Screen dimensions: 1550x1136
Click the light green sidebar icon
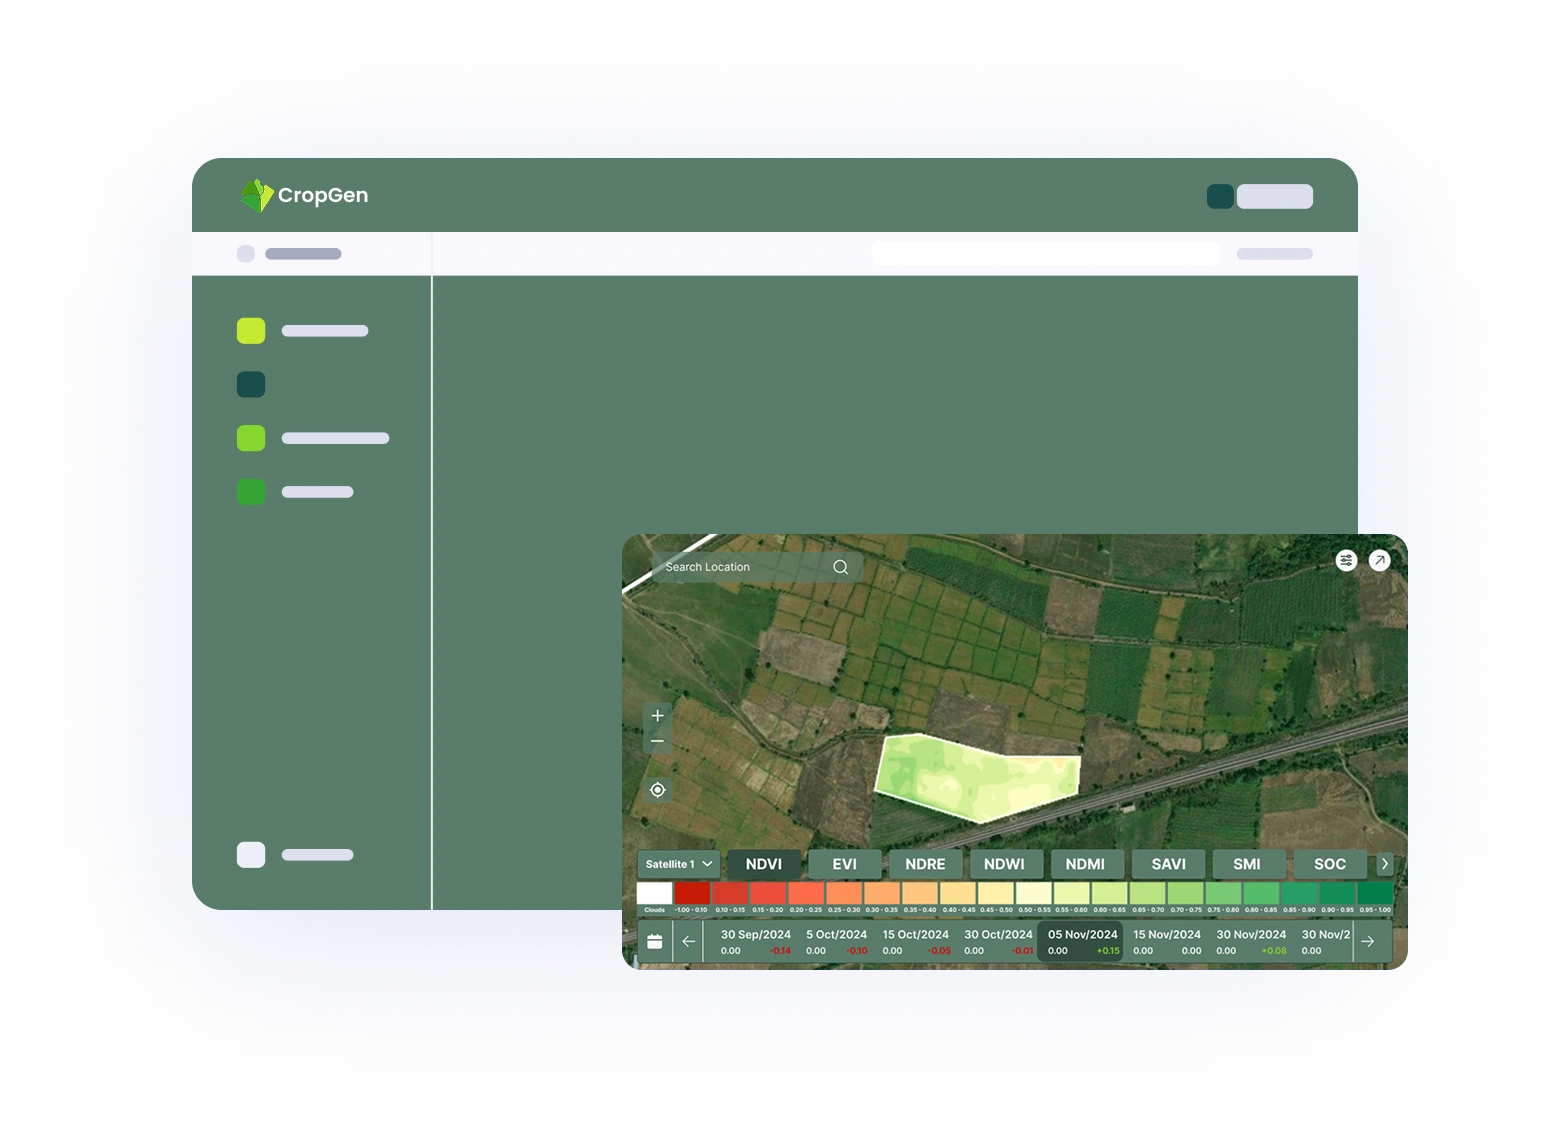(251, 438)
